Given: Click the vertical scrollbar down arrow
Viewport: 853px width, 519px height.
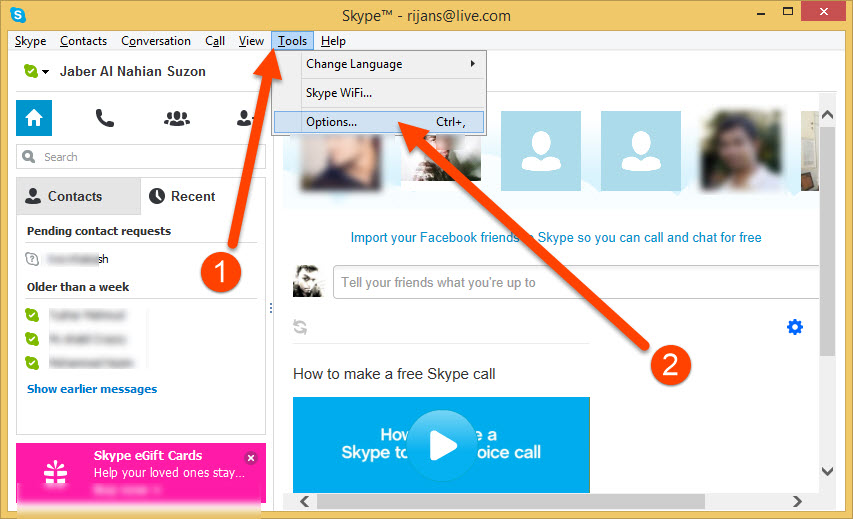Looking at the screenshot, I should click(x=827, y=471).
